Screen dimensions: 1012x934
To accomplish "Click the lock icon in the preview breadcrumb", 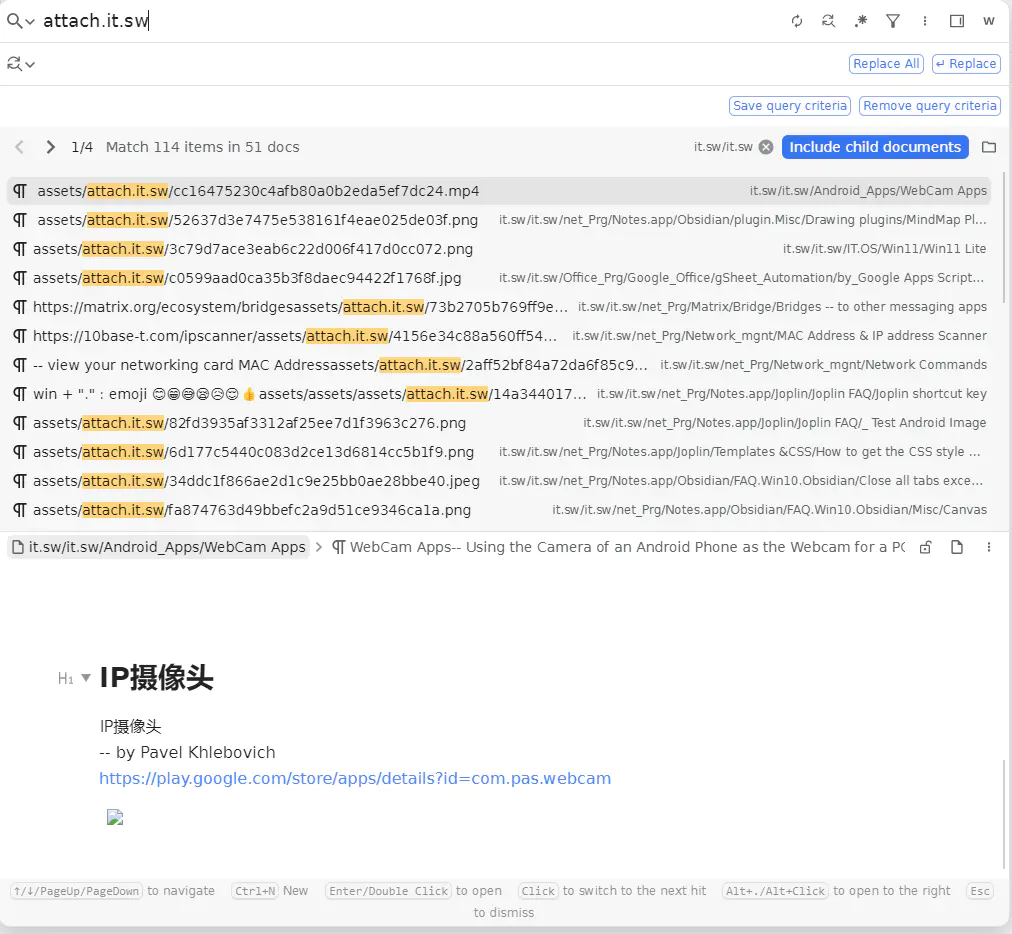I will (x=925, y=547).
